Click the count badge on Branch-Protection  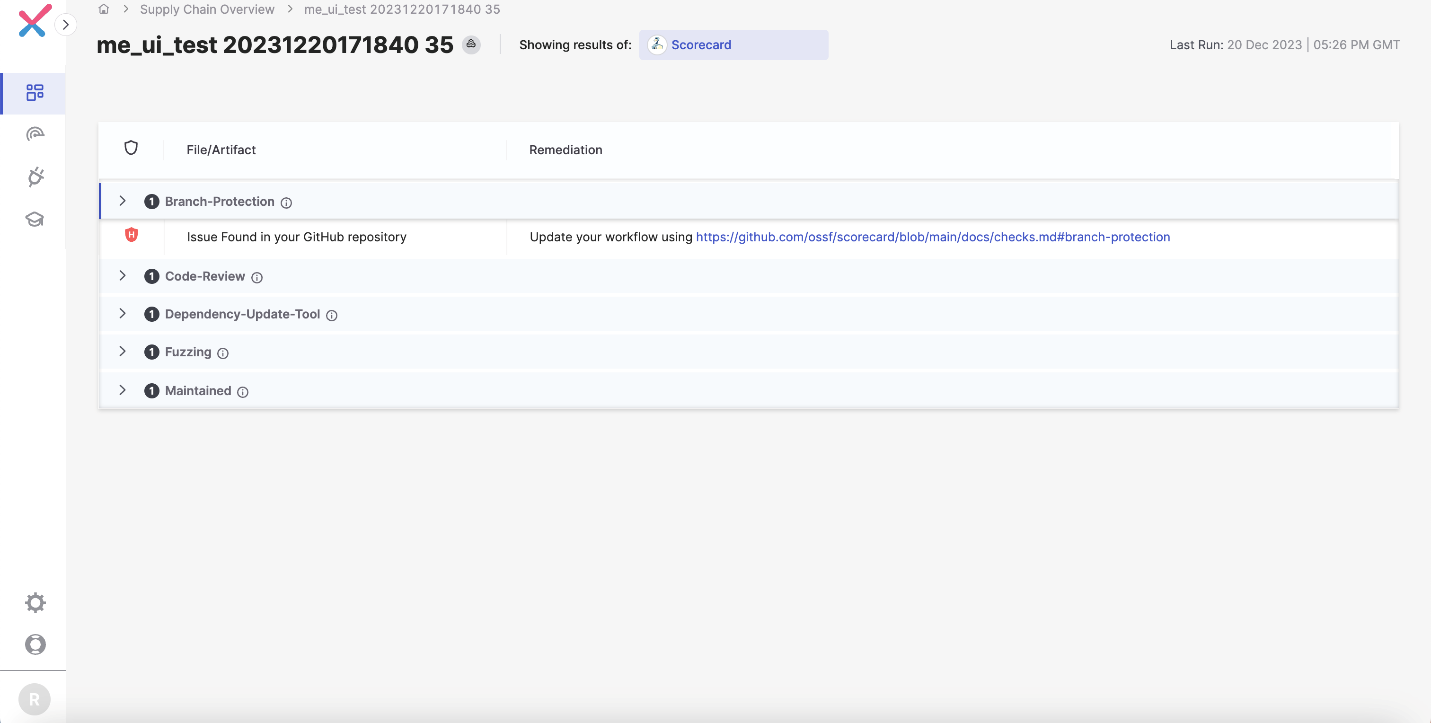pyautogui.click(x=152, y=202)
